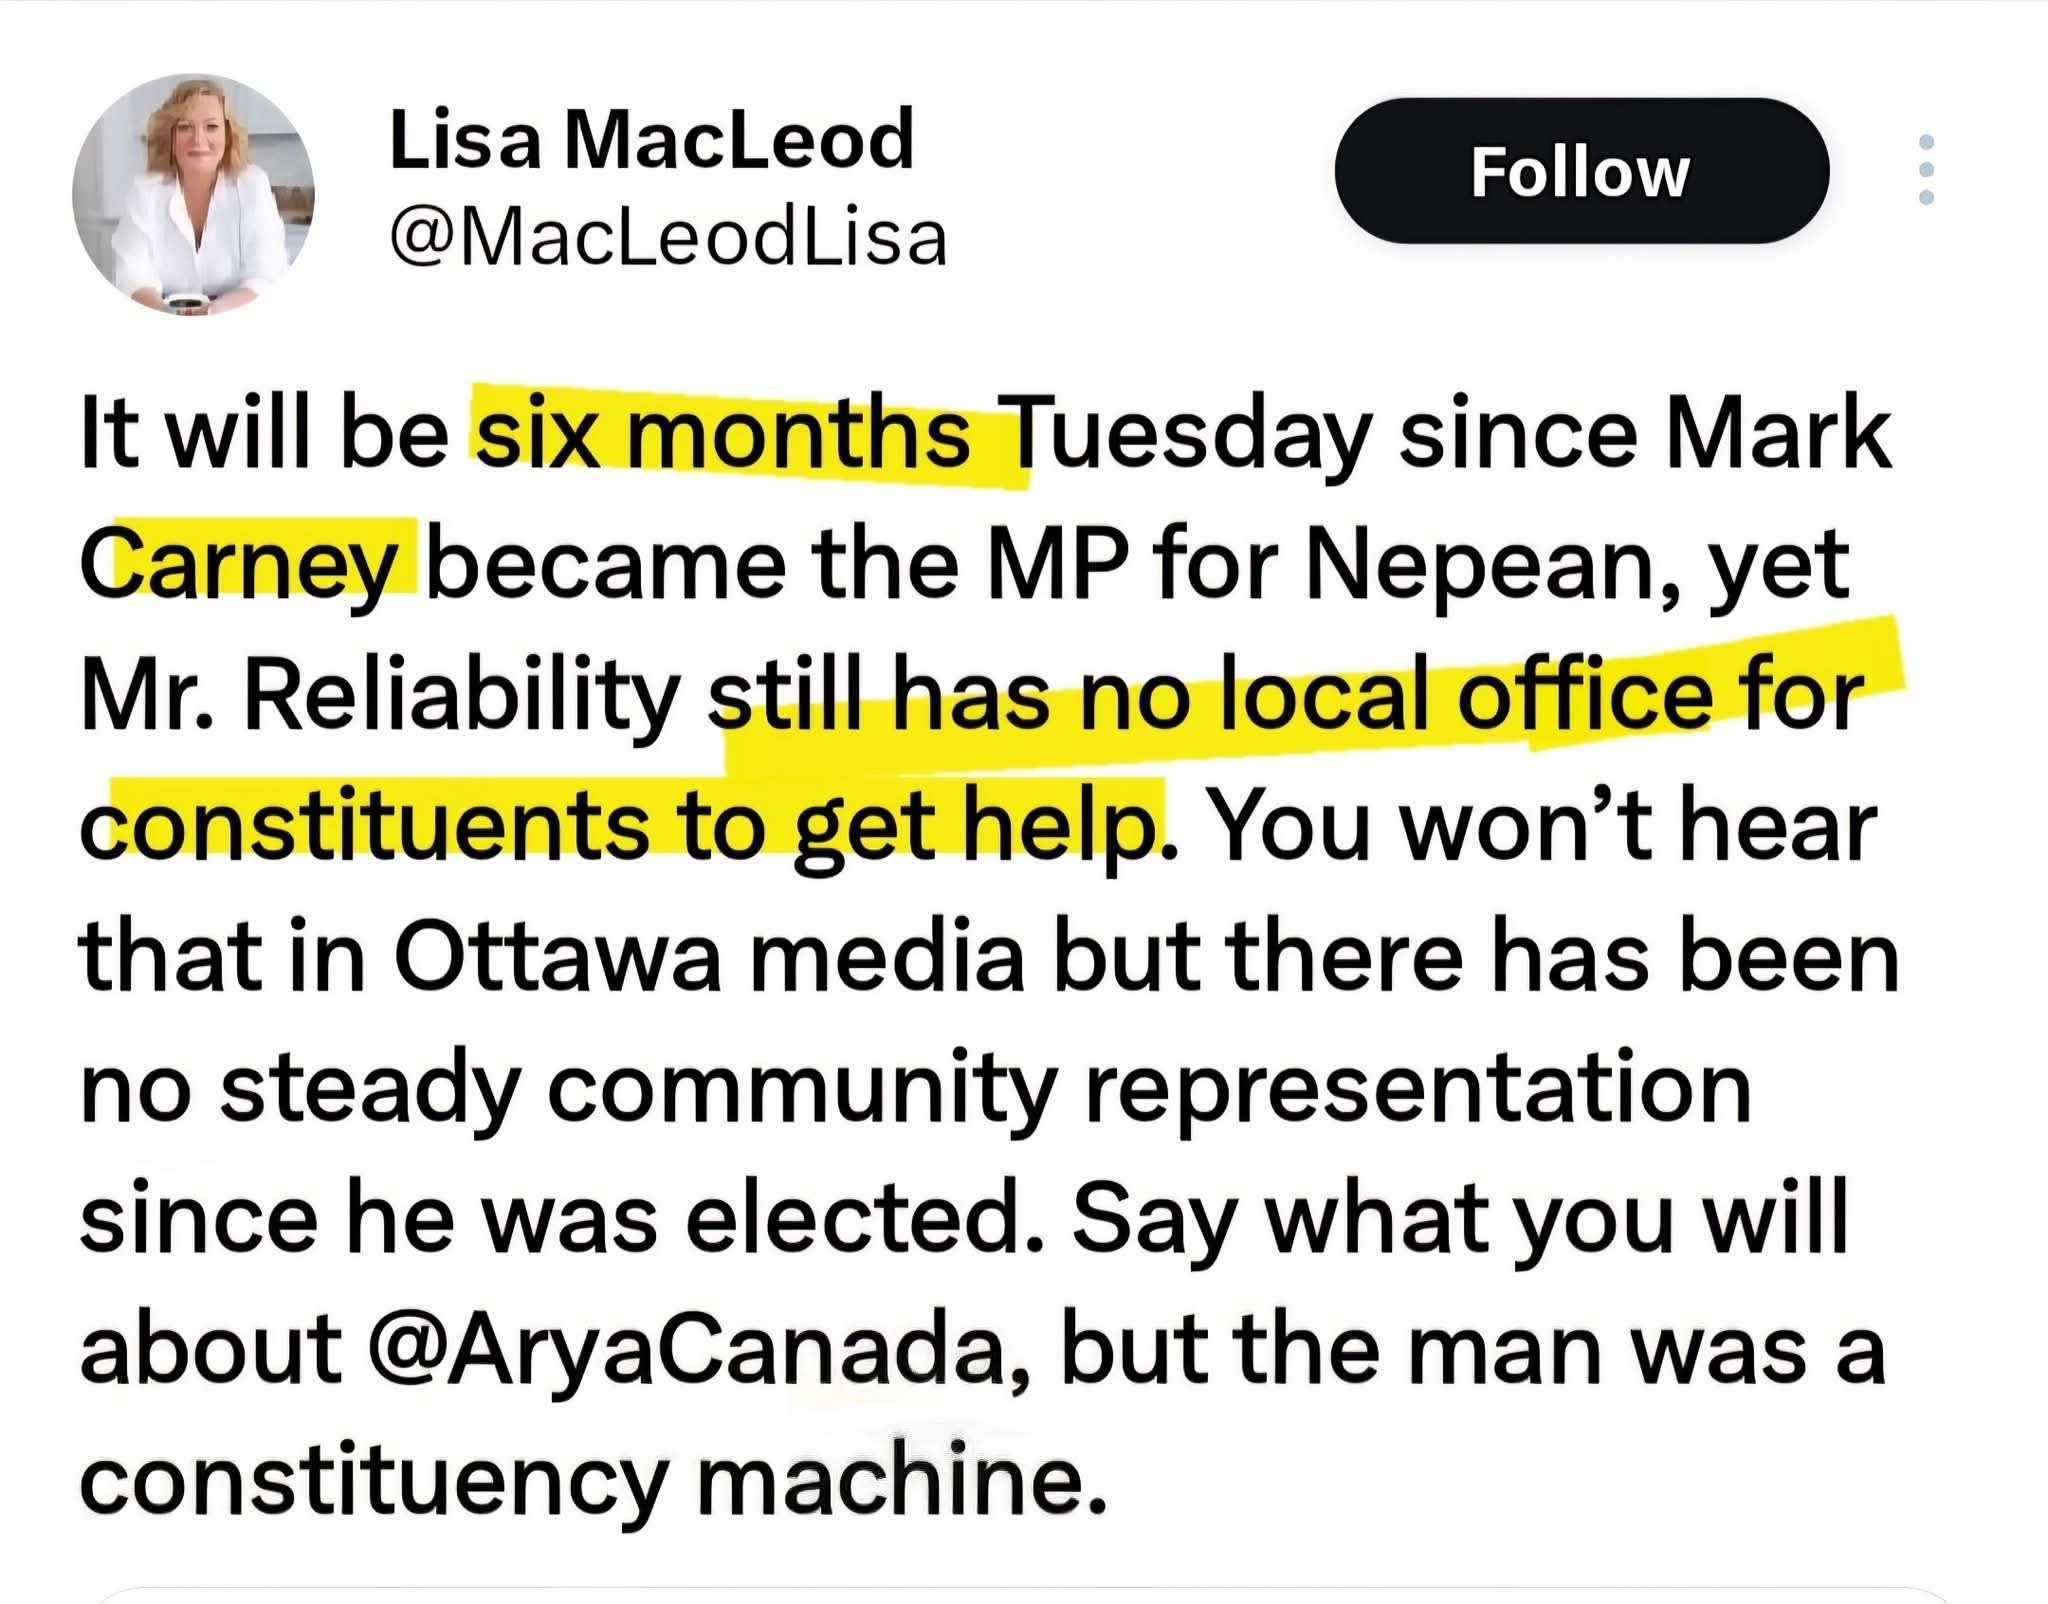2048x1604 pixels.
Task: Follow Lisa MacLeod's account
Action: pos(1581,171)
